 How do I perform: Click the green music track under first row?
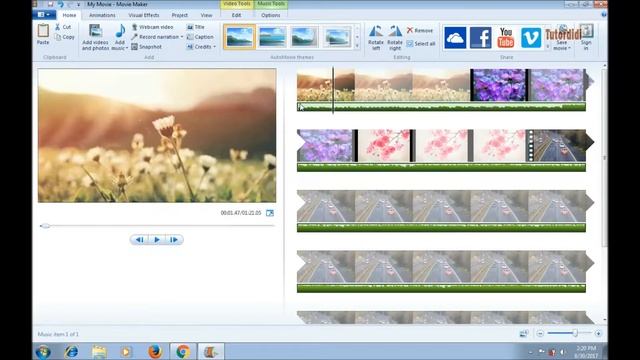(x=441, y=107)
